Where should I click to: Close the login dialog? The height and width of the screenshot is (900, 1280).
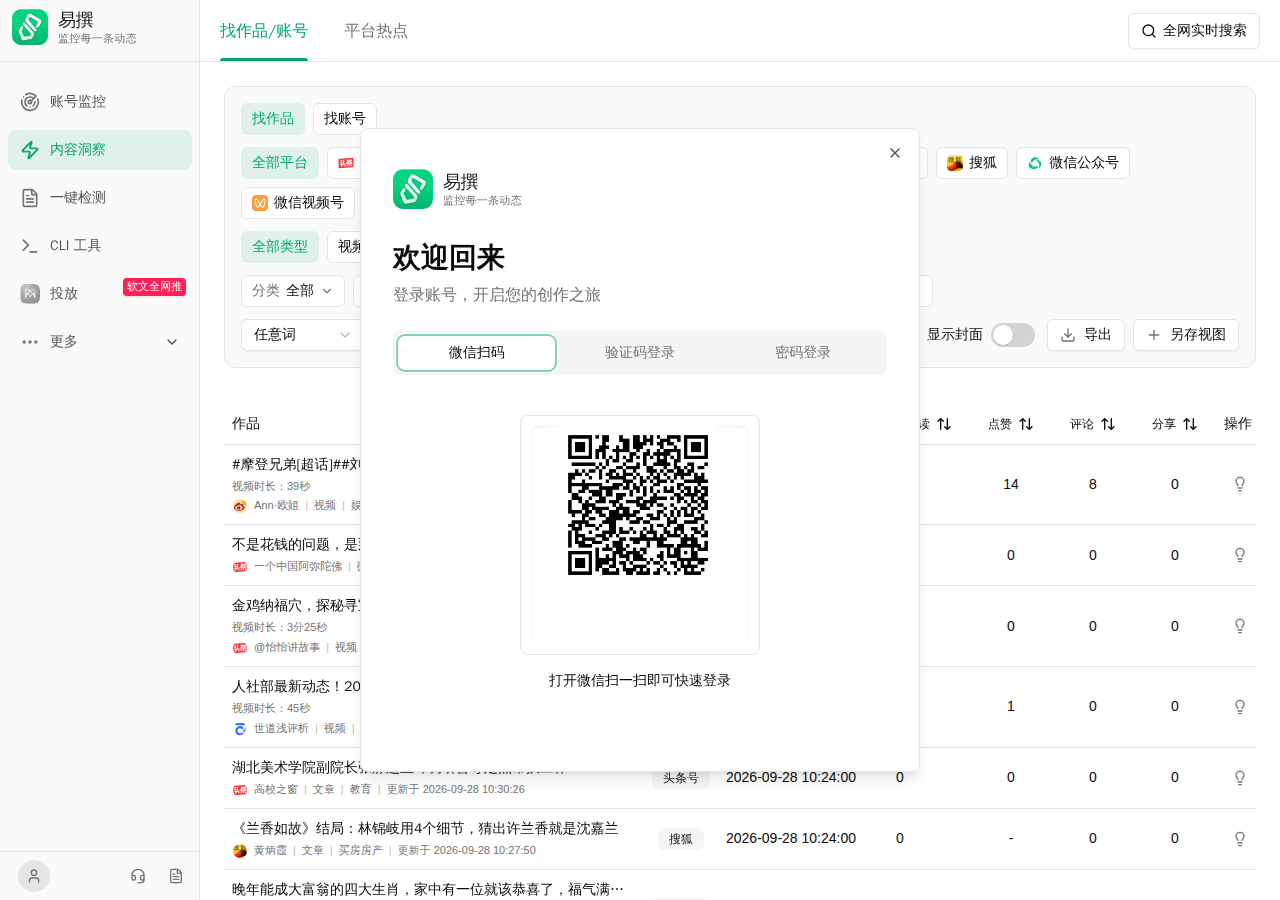pos(895,153)
